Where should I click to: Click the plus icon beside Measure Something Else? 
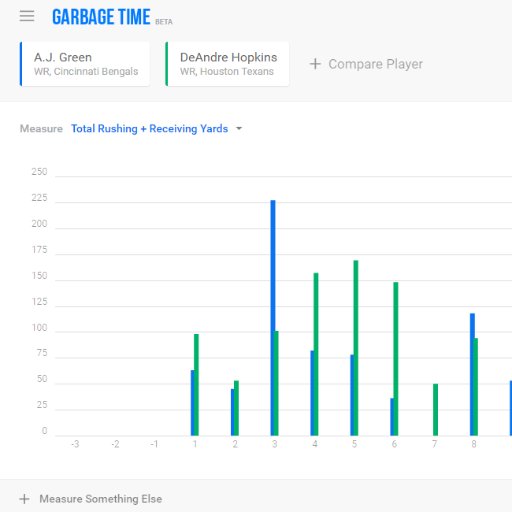coord(24,499)
